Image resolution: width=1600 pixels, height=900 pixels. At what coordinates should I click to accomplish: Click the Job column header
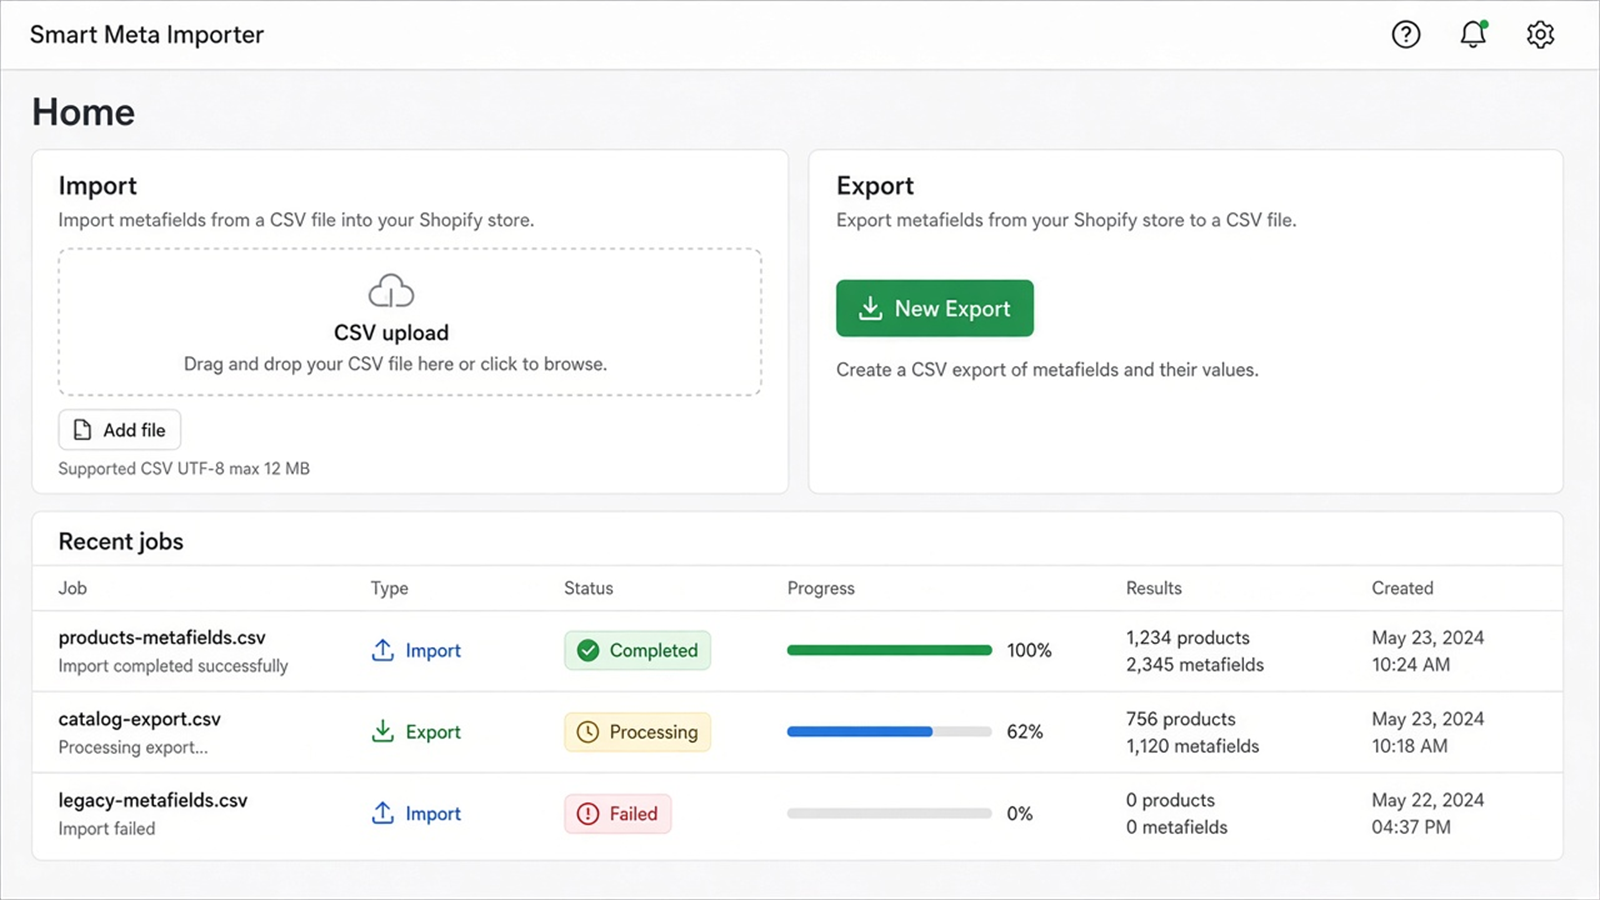(72, 588)
